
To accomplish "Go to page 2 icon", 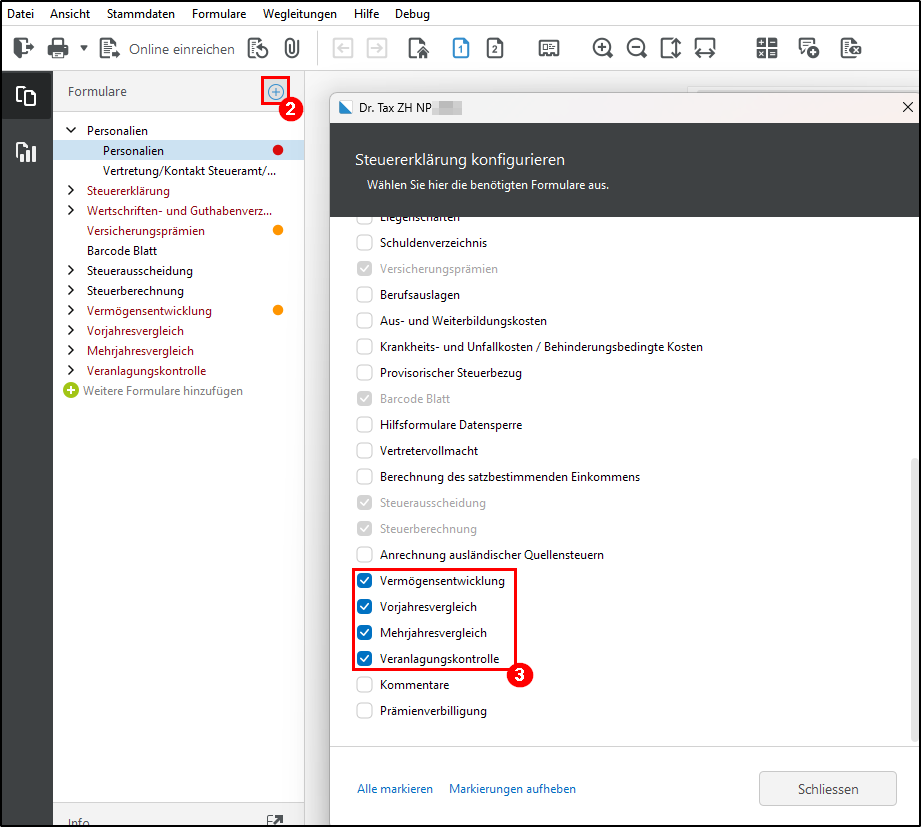I will click(494, 48).
